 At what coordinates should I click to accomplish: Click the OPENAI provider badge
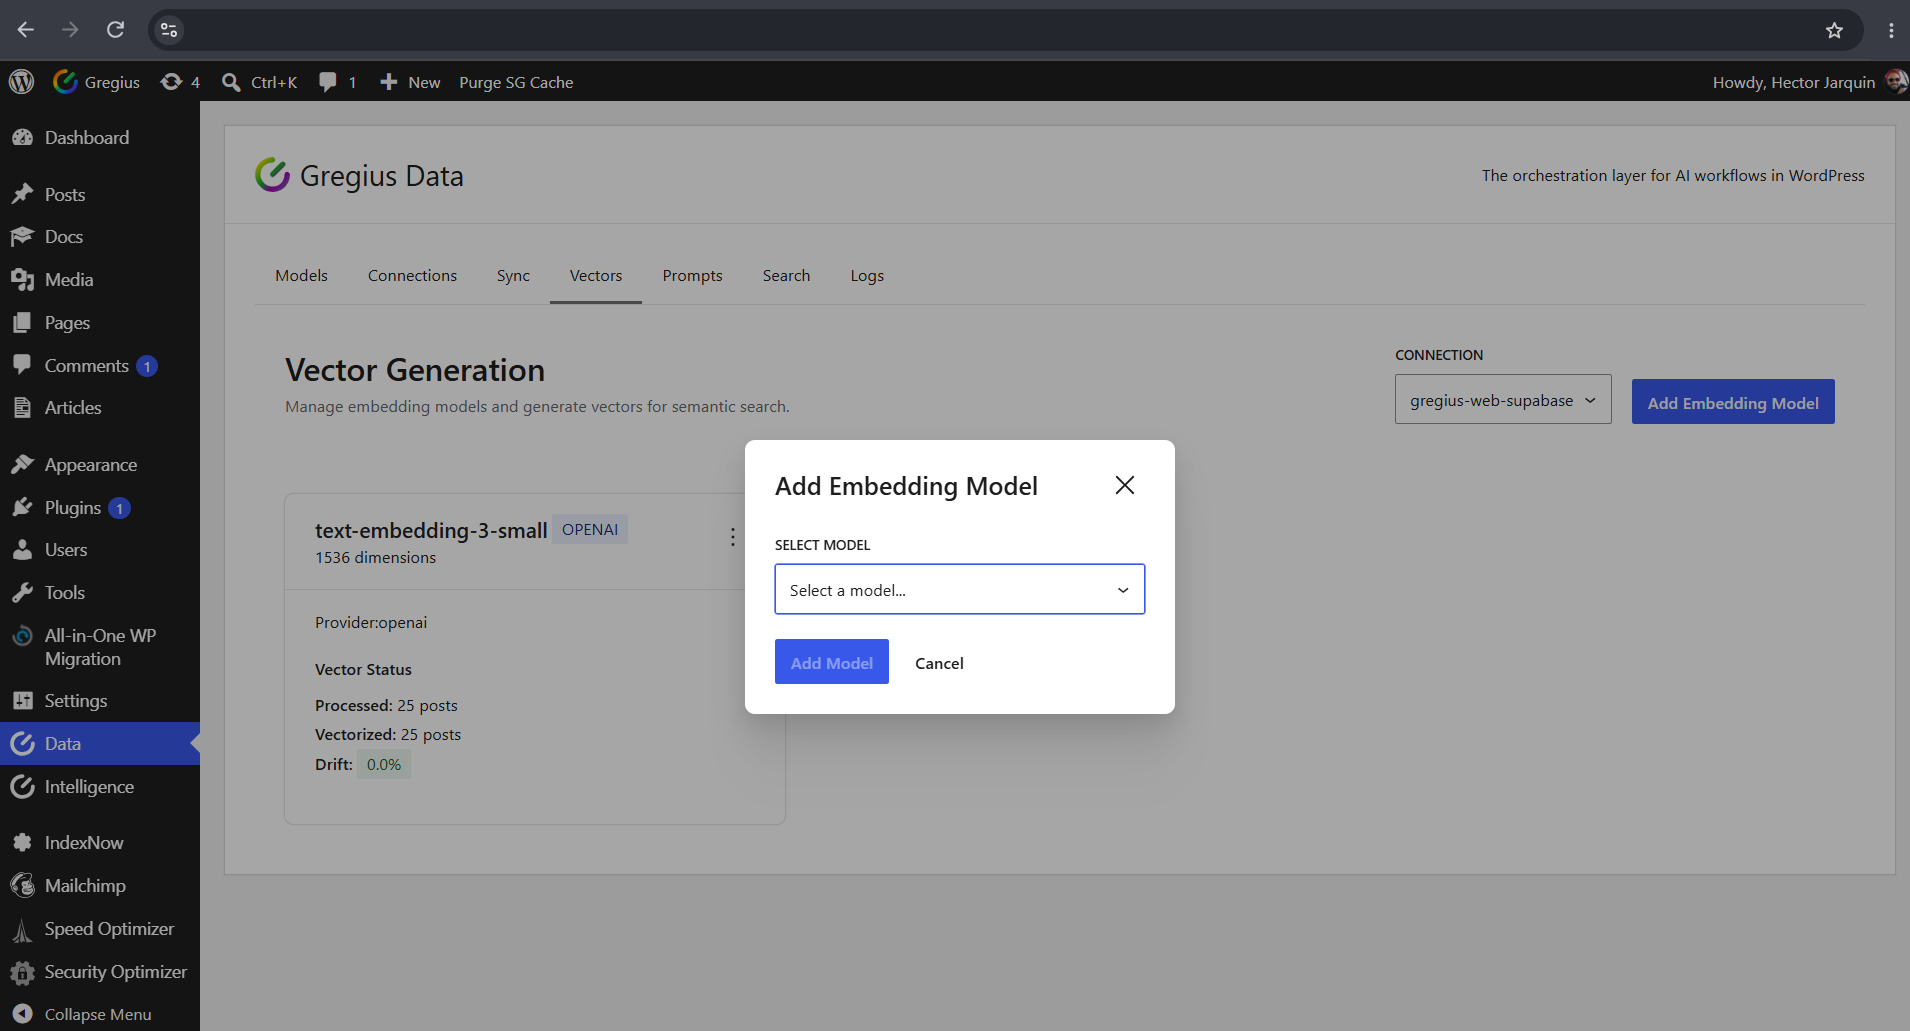click(x=590, y=530)
